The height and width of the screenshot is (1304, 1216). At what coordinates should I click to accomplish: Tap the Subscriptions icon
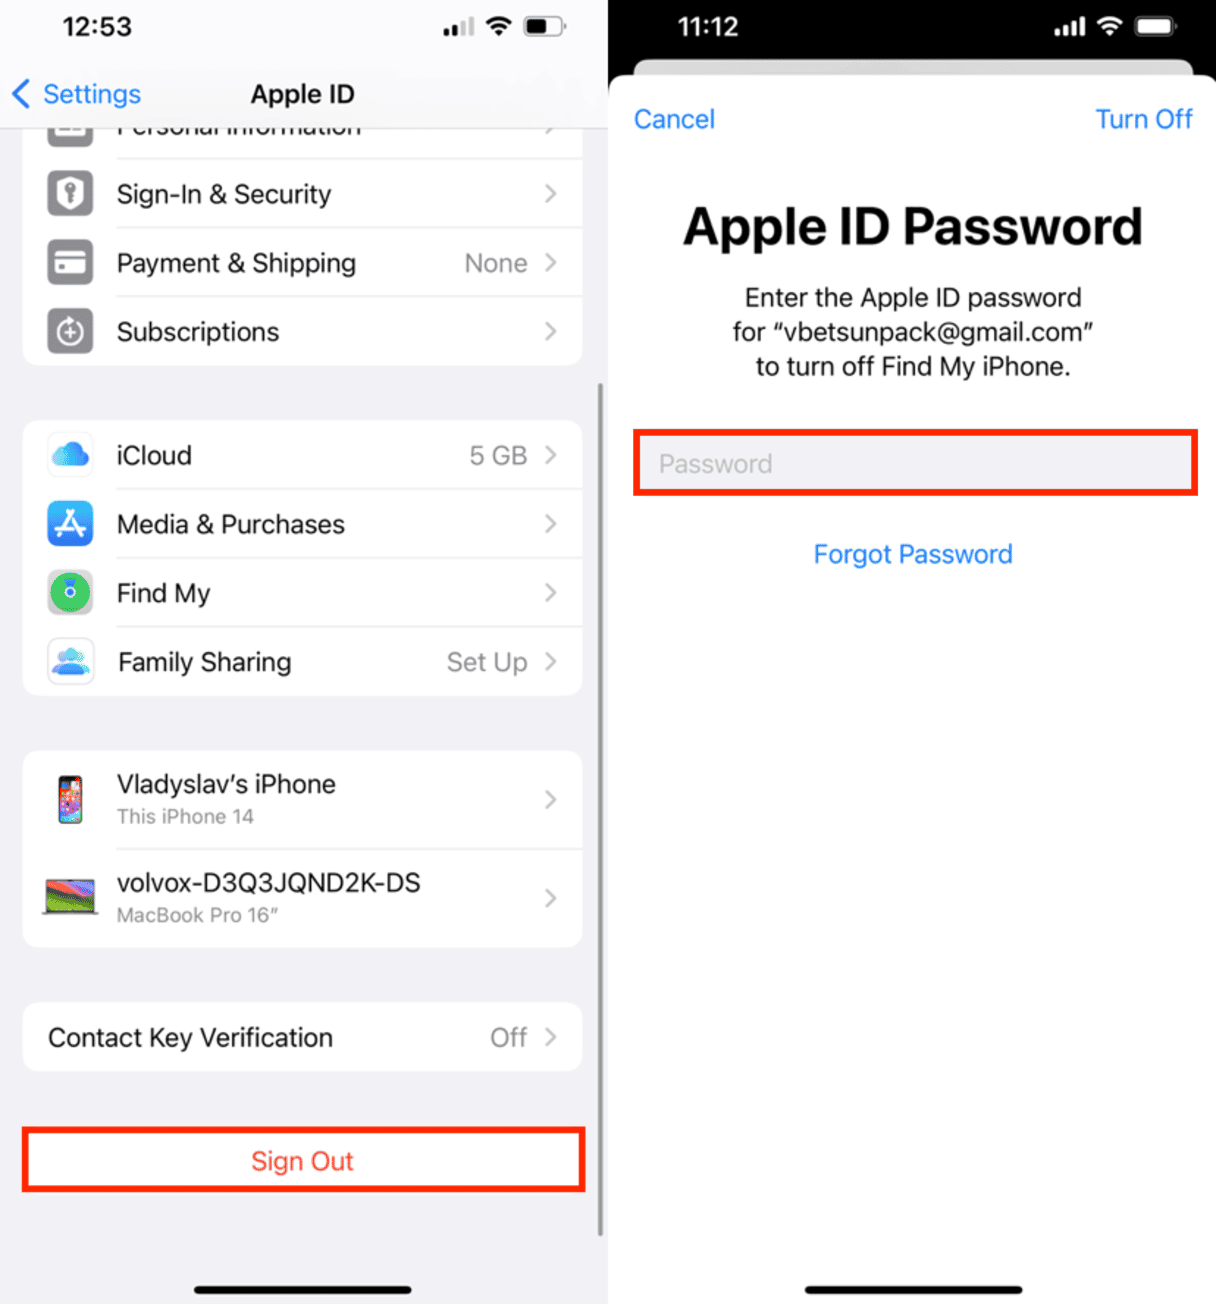pos(70,331)
